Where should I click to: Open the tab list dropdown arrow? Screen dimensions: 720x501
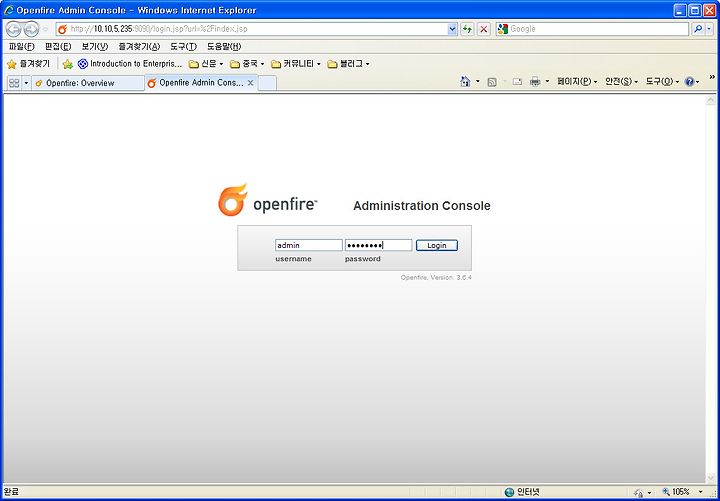pos(26,83)
